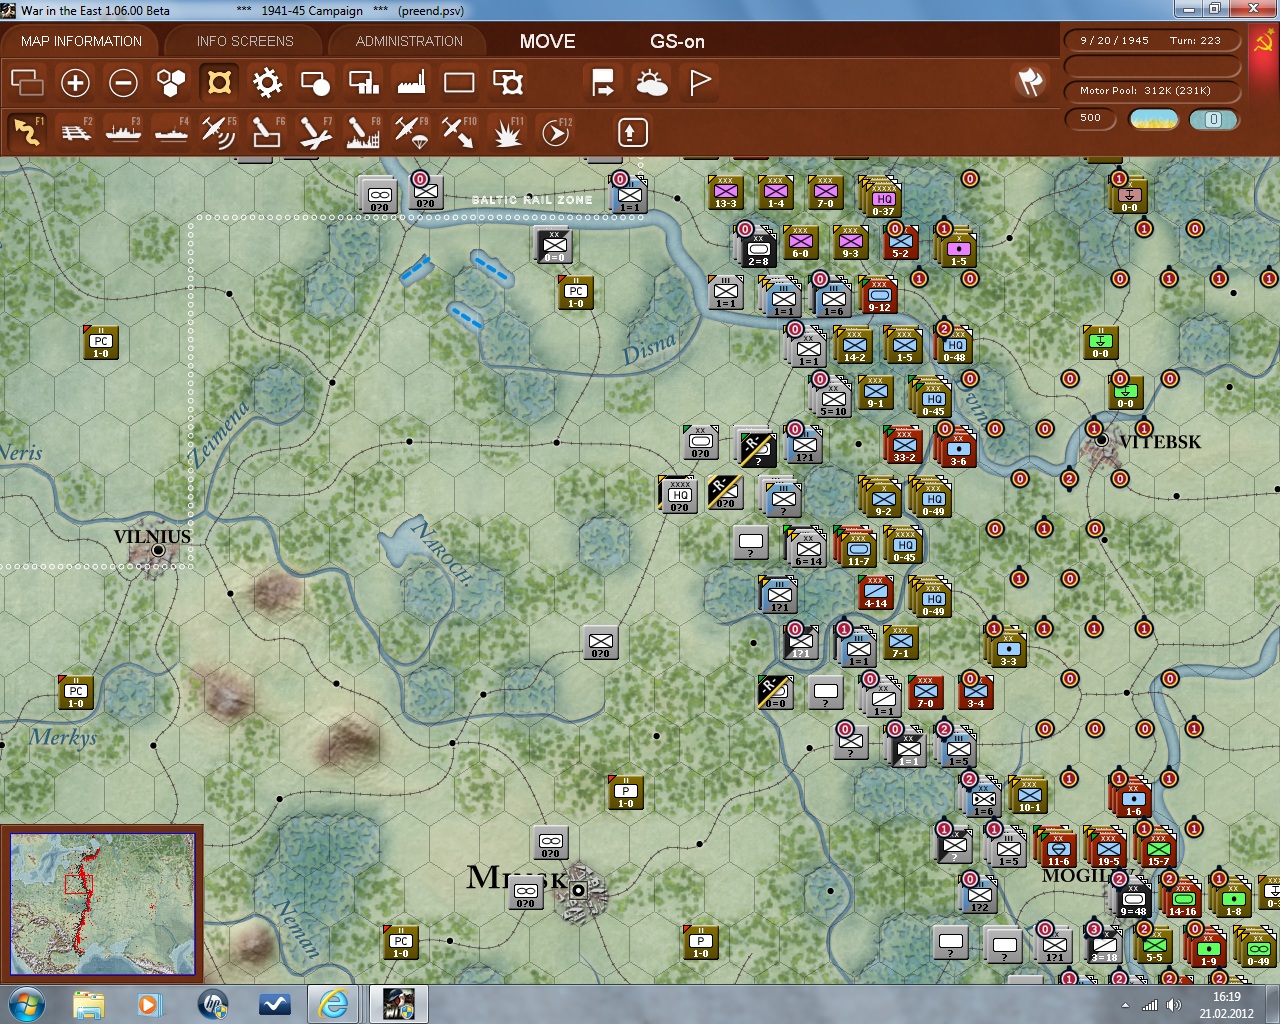This screenshot has width=1280, height=1024.
Task: Select the F12 circled arrow mode
Action: tap(556, 132)
